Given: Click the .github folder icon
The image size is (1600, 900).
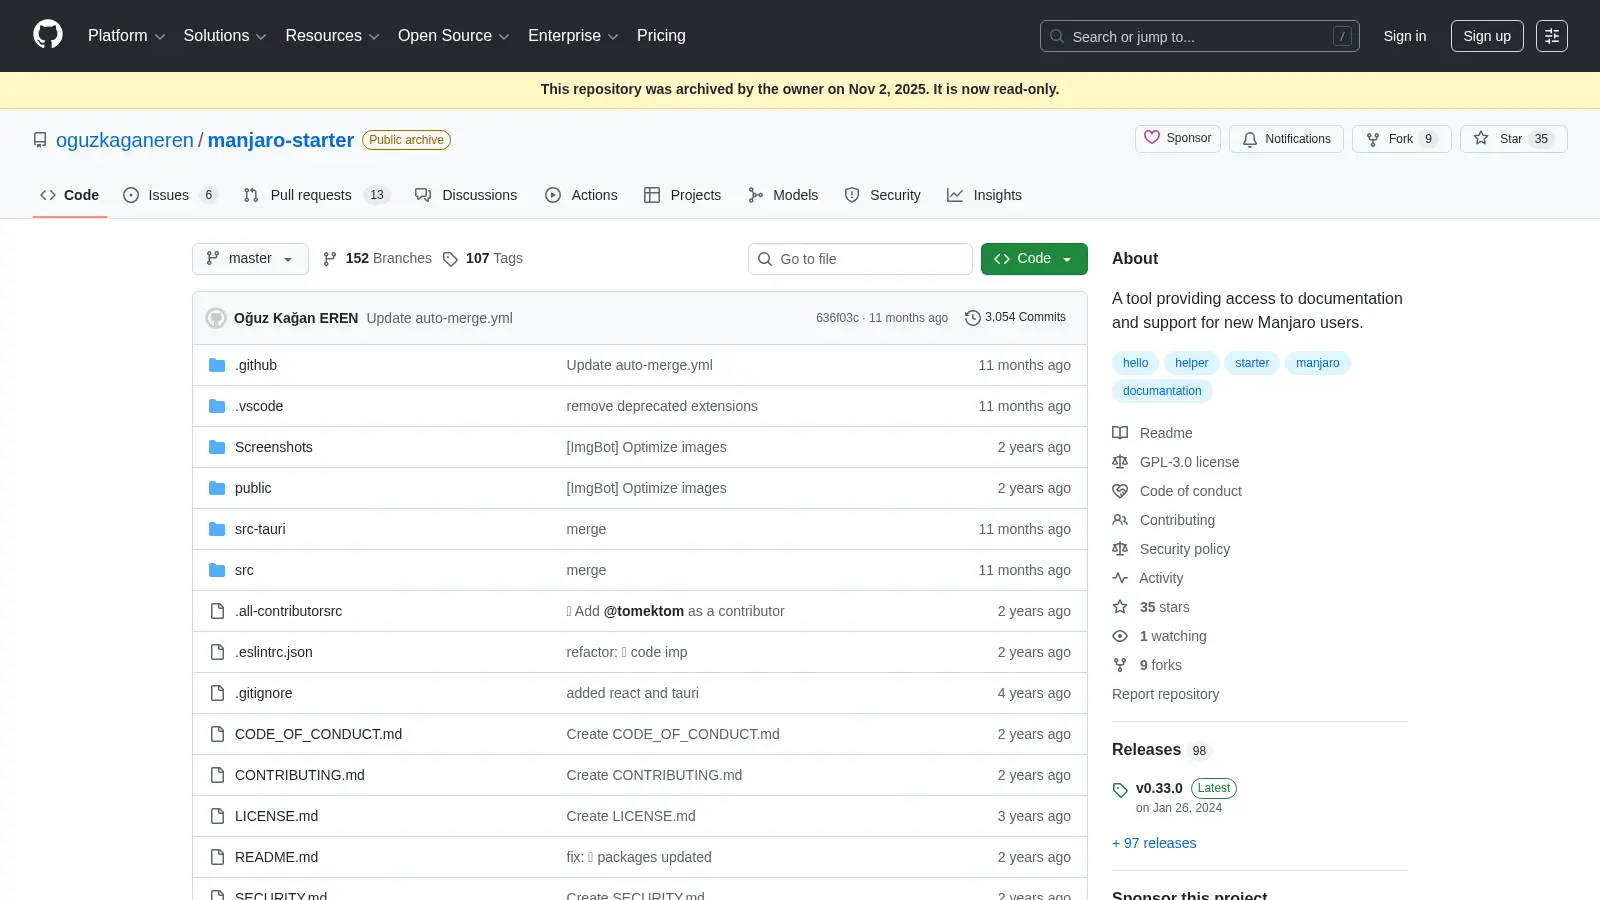Looking at the screenshot, I should click(217, 365).
